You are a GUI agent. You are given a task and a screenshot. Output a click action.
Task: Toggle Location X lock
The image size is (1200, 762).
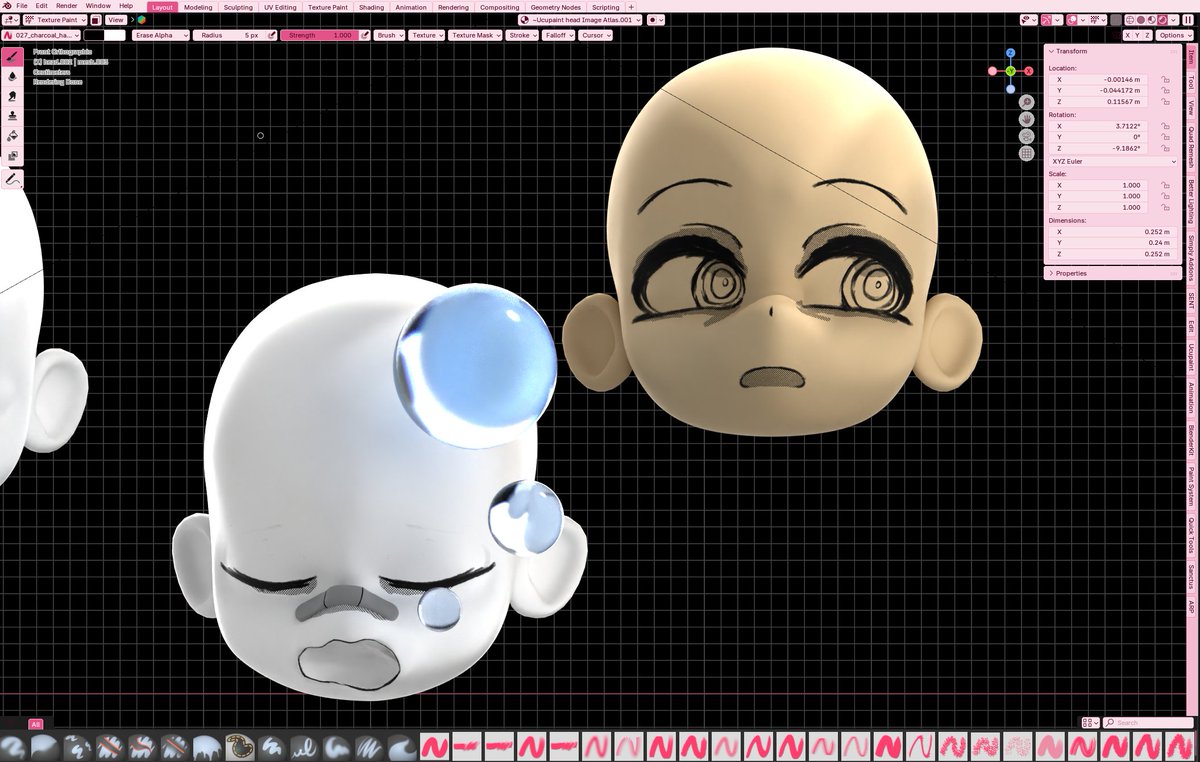[x=1166, y=79]
